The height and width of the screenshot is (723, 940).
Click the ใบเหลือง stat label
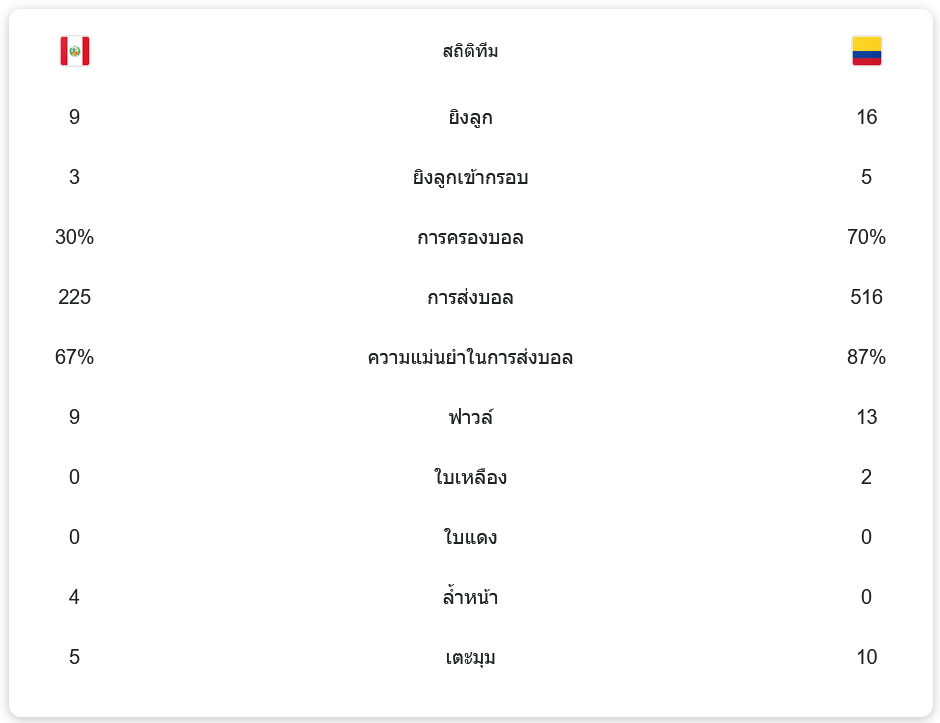(x=470, y=477)
